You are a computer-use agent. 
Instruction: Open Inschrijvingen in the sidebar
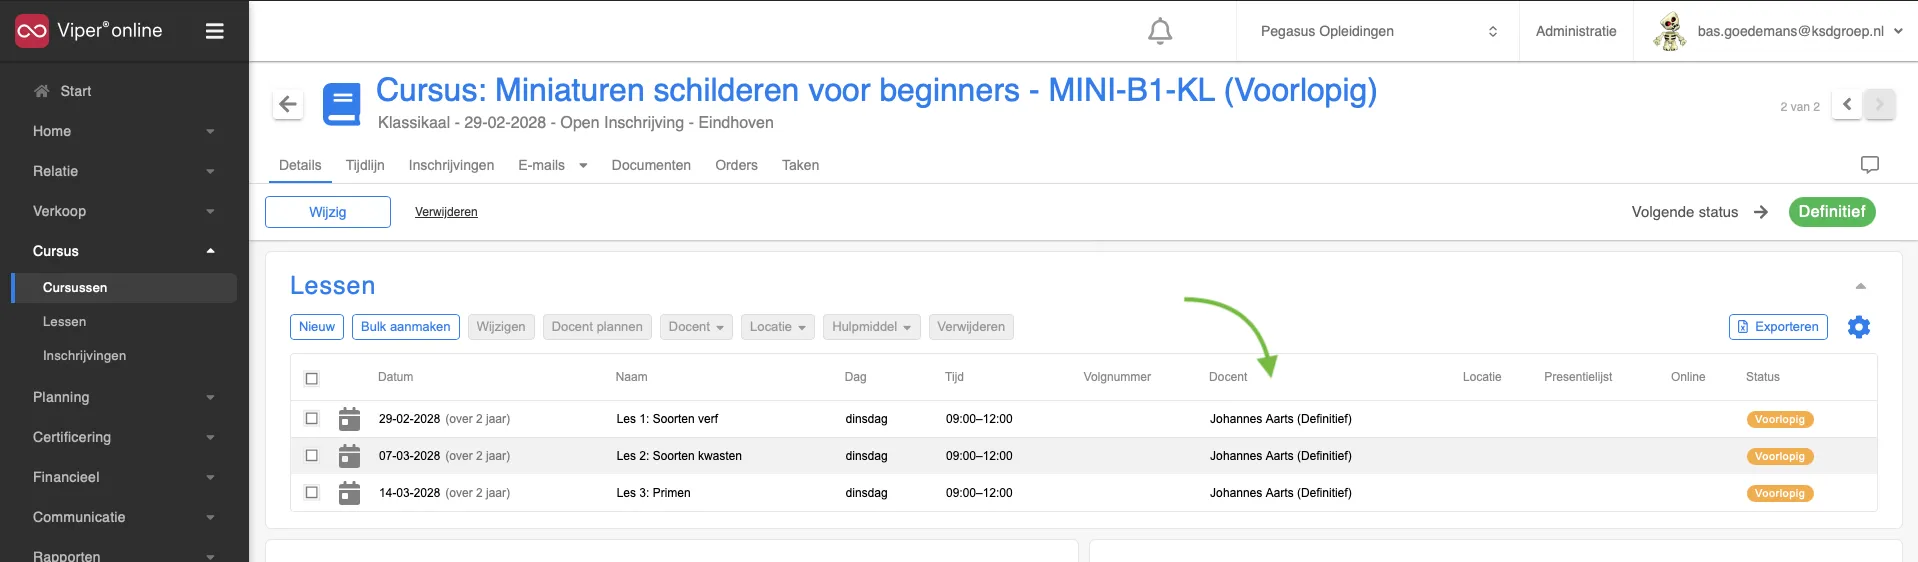tap(84, 356)
